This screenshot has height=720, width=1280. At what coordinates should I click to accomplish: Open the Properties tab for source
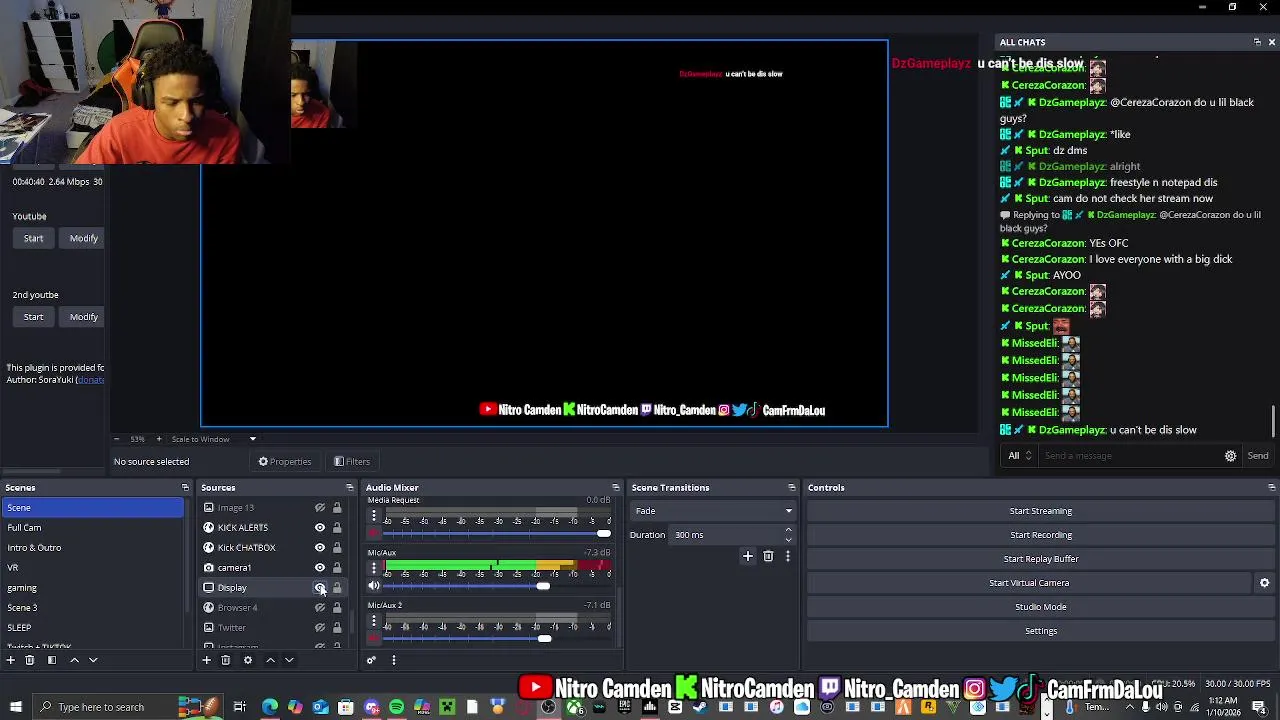(x=285, y=462)
